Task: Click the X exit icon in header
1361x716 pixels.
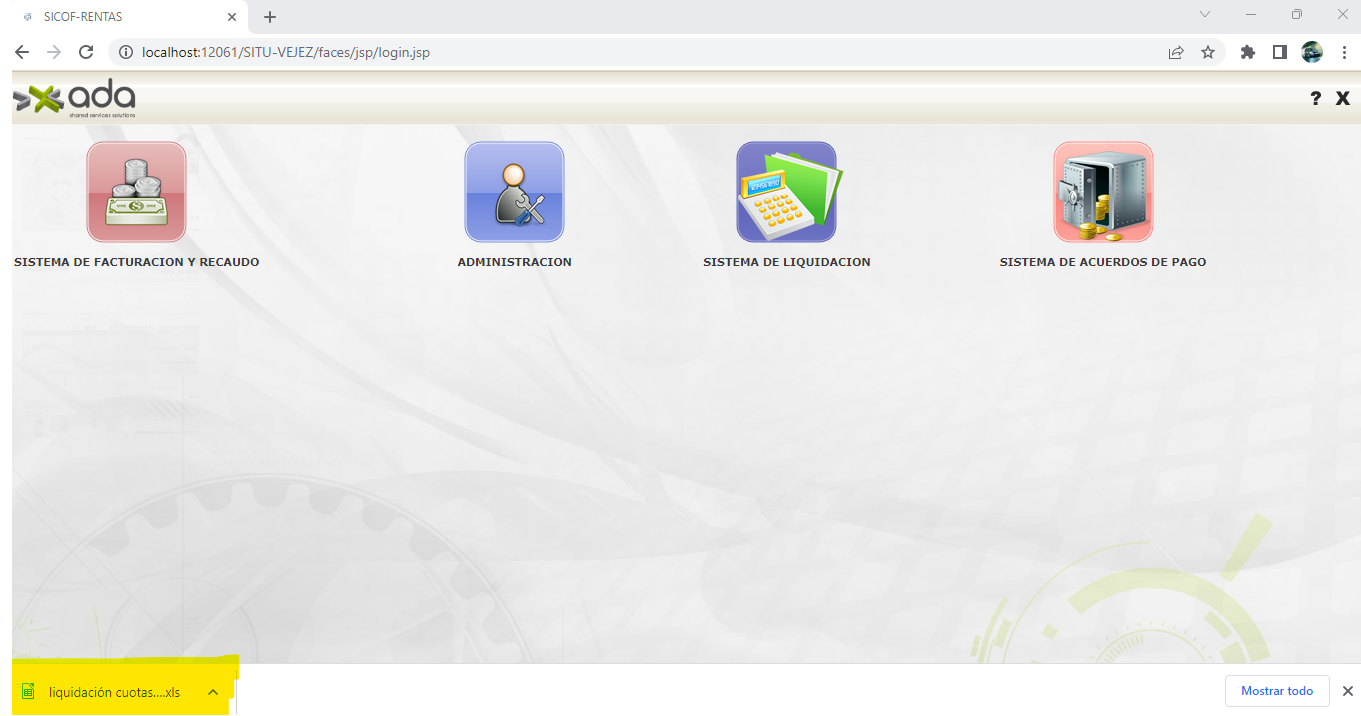Action: coord(1343,98)
